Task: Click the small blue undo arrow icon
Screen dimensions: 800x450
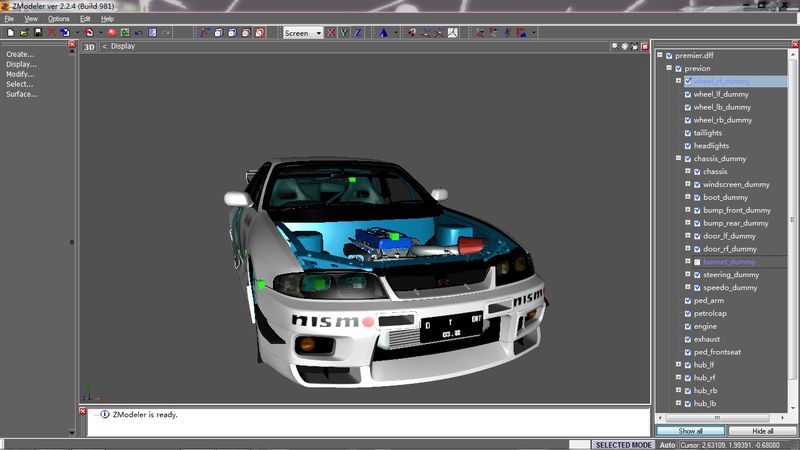Action: pyautogui.click(x=139, y=33)
